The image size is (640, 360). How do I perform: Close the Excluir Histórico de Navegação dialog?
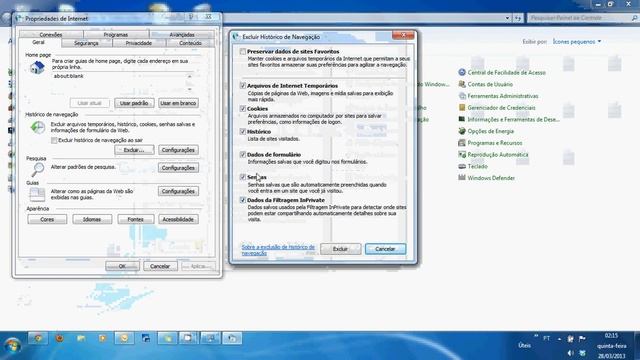coord(403,36)
